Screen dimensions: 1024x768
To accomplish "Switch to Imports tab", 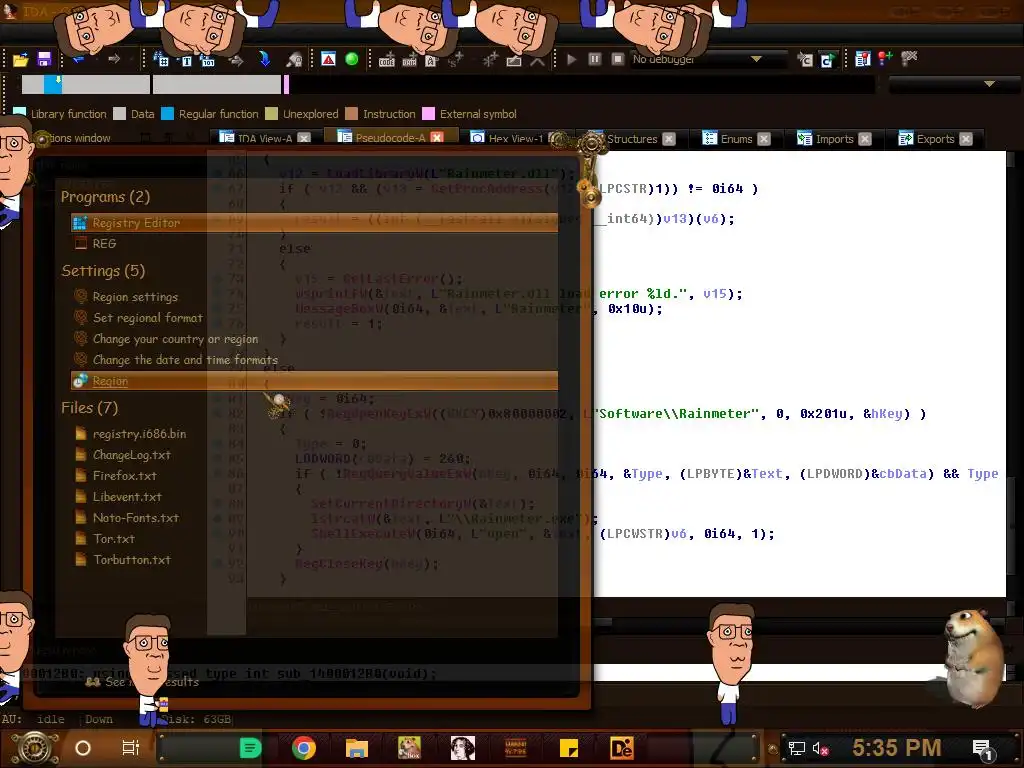I will click(x=834, y=139).
